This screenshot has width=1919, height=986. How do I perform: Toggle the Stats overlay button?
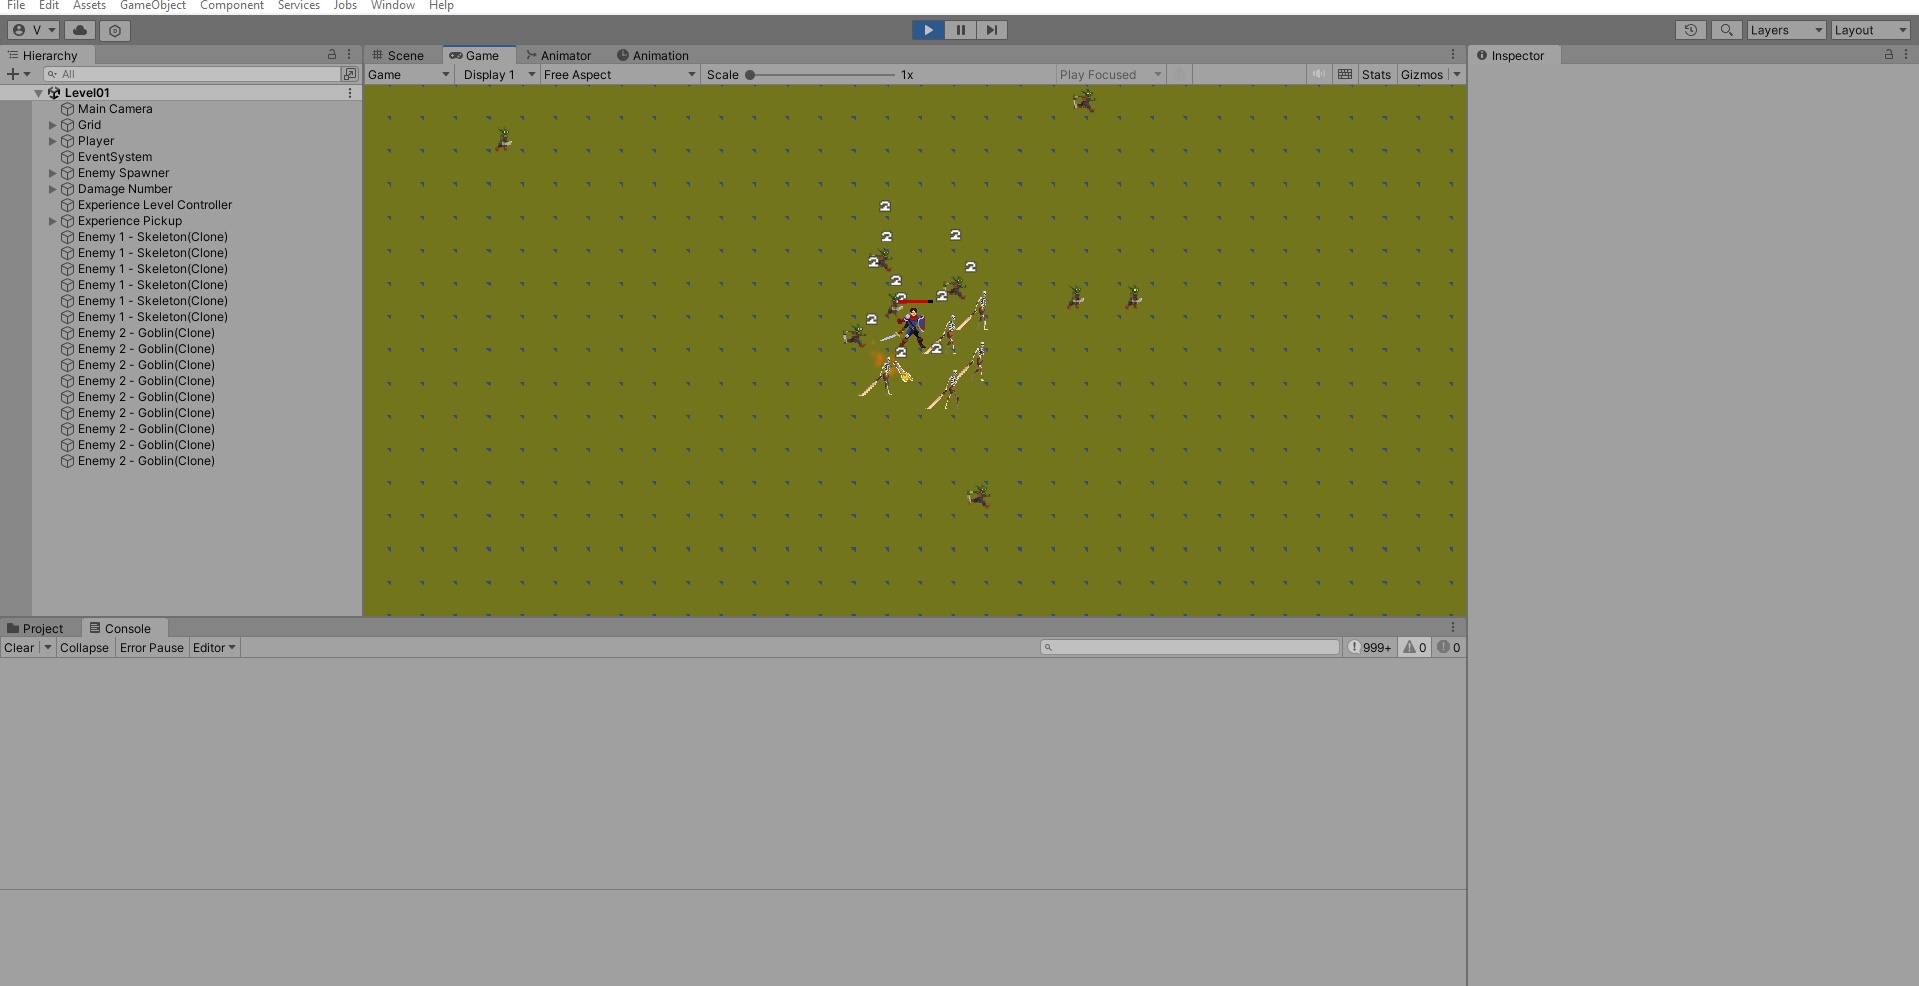(x=1376, y=75)
